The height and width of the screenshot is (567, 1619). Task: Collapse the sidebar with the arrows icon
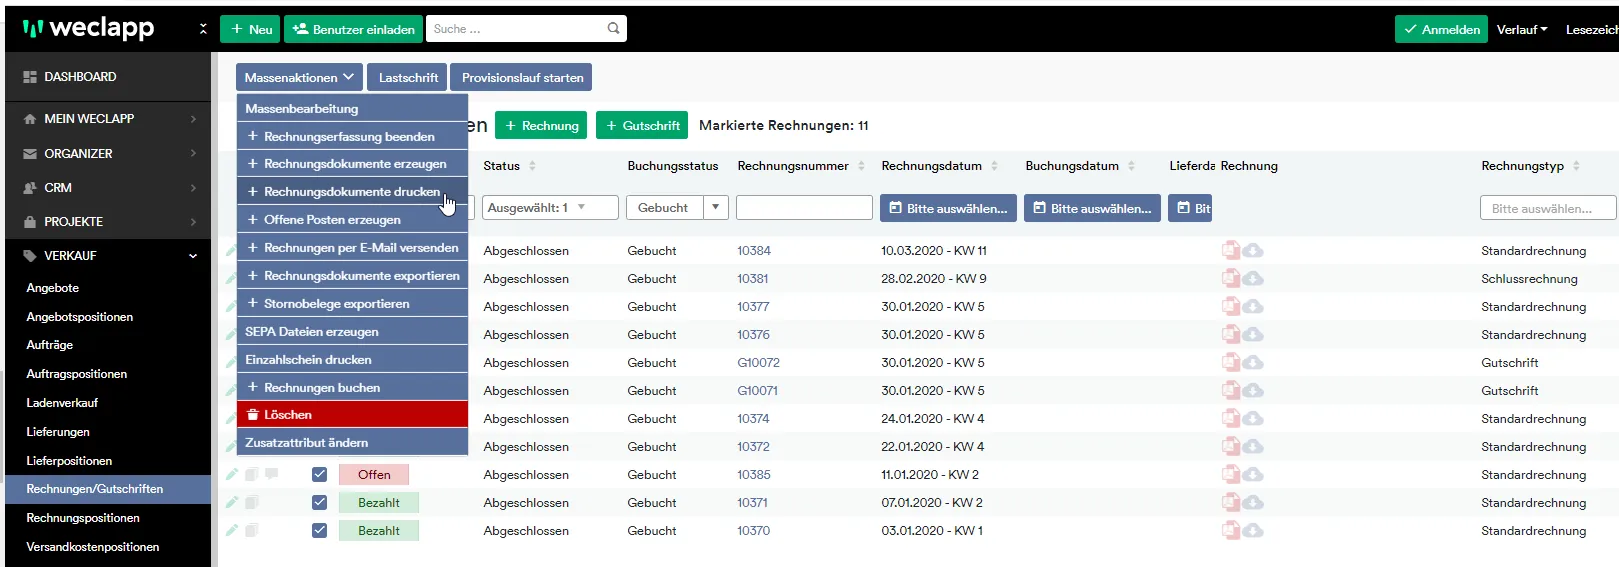pos(203,29)
